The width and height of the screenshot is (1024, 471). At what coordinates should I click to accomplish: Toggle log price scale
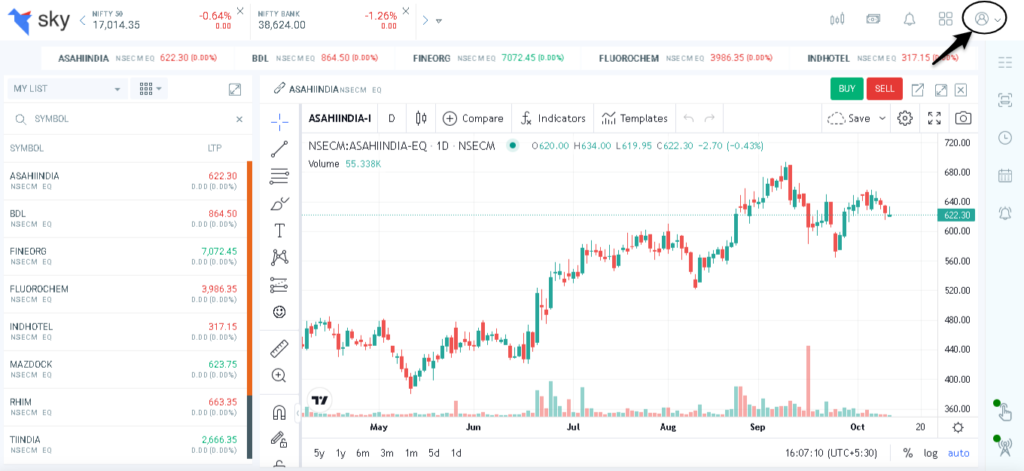[930, 453]
